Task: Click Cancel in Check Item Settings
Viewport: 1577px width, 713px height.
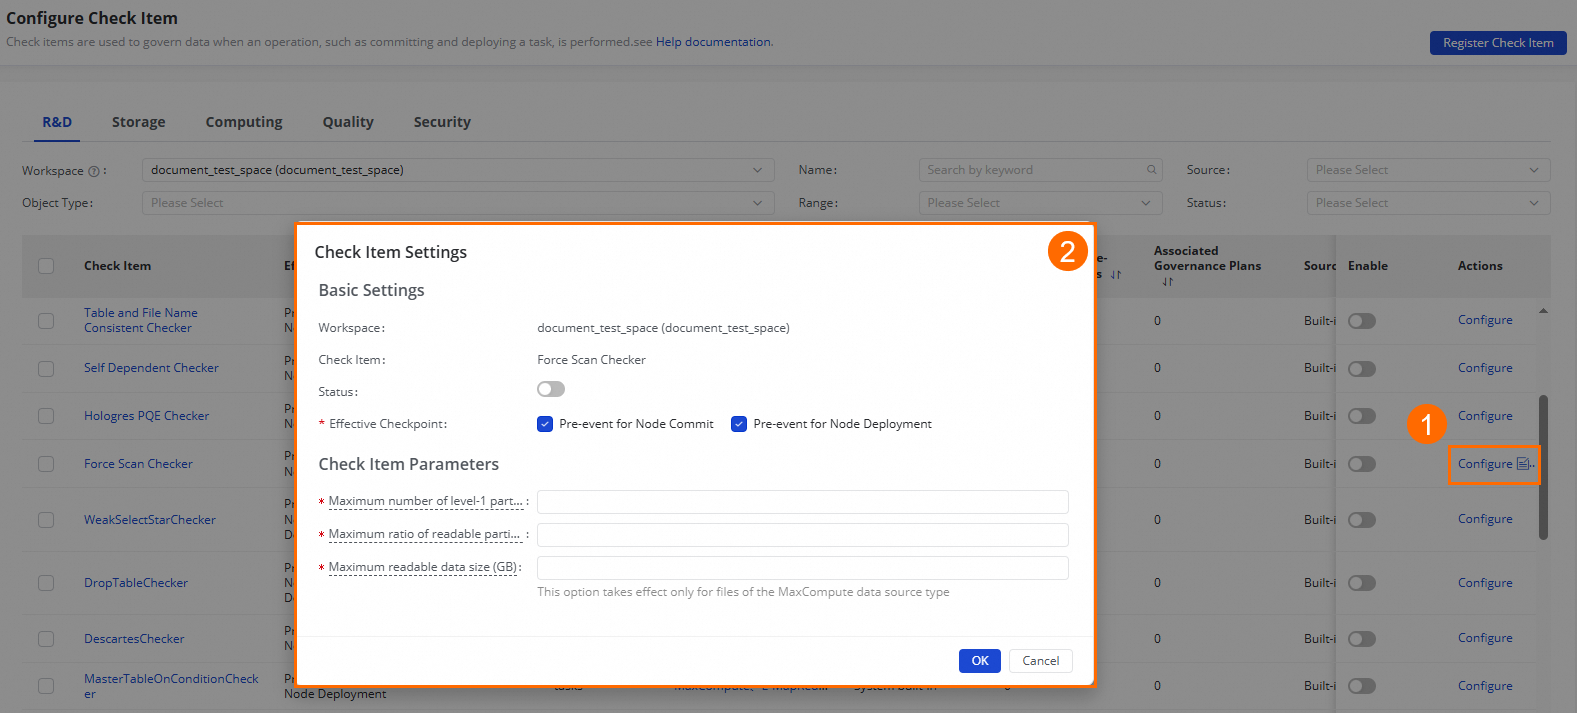Action: pyautogui.click(x=1041, y=661)
